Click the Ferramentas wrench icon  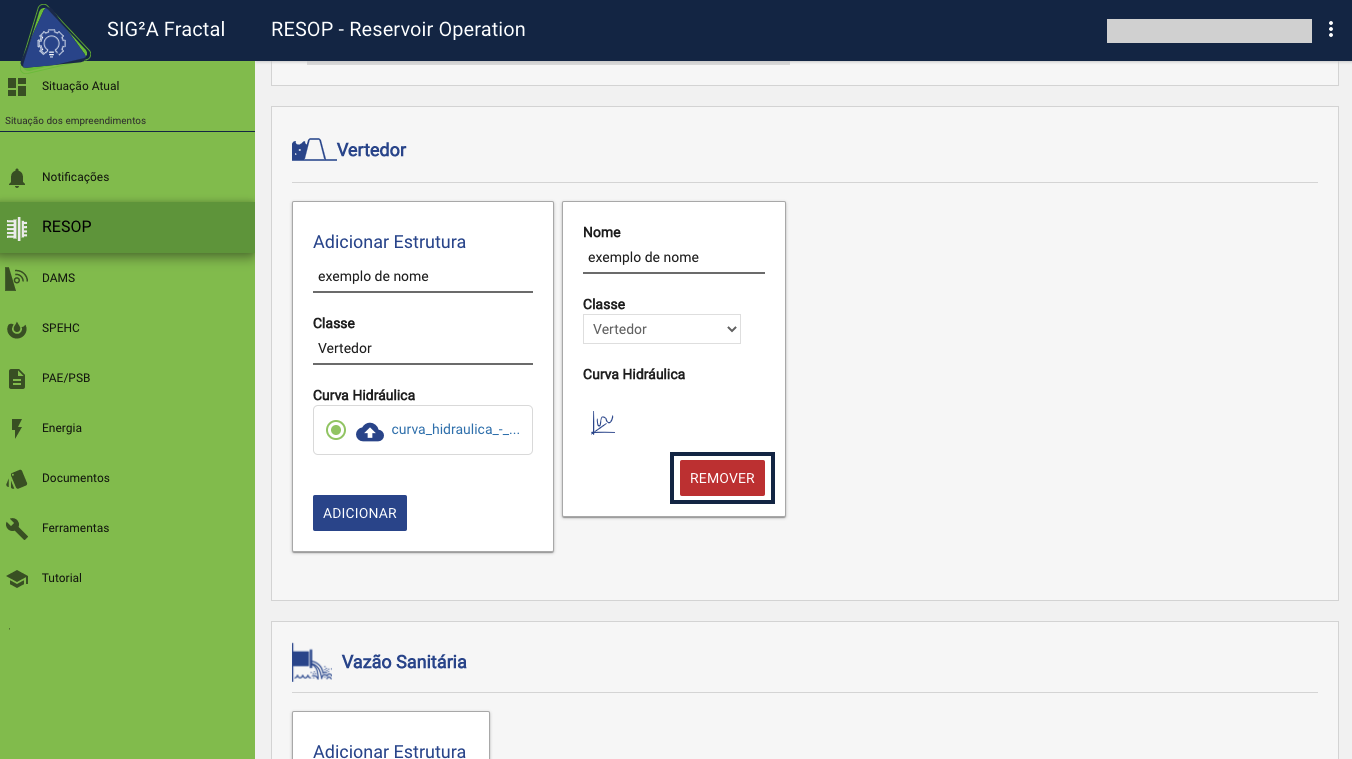point(17,528)
